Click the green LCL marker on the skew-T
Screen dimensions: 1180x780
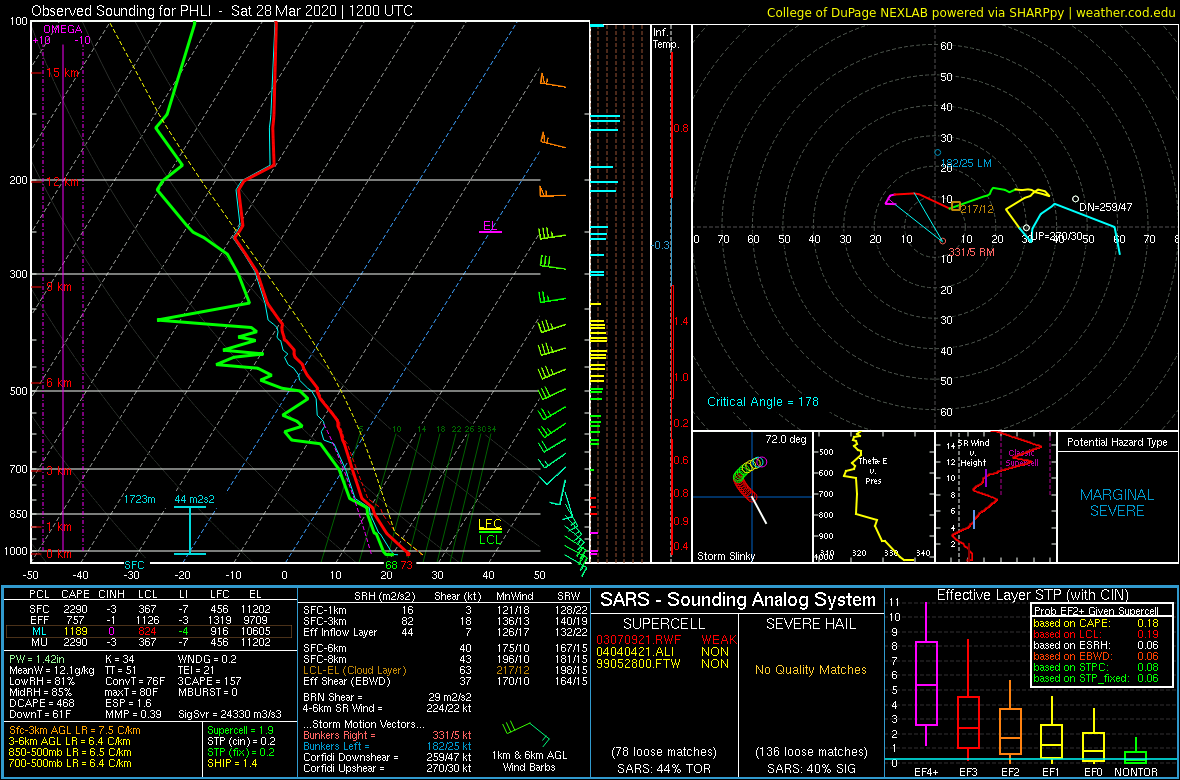pos(490,538)
